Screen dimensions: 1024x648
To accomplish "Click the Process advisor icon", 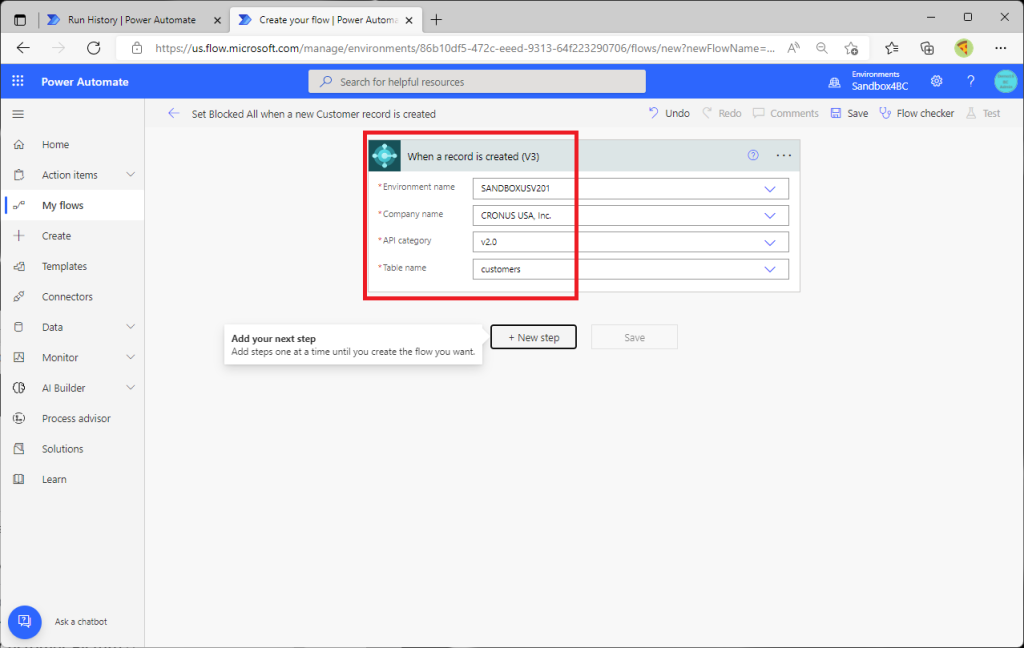I will [x=19, y=418].
